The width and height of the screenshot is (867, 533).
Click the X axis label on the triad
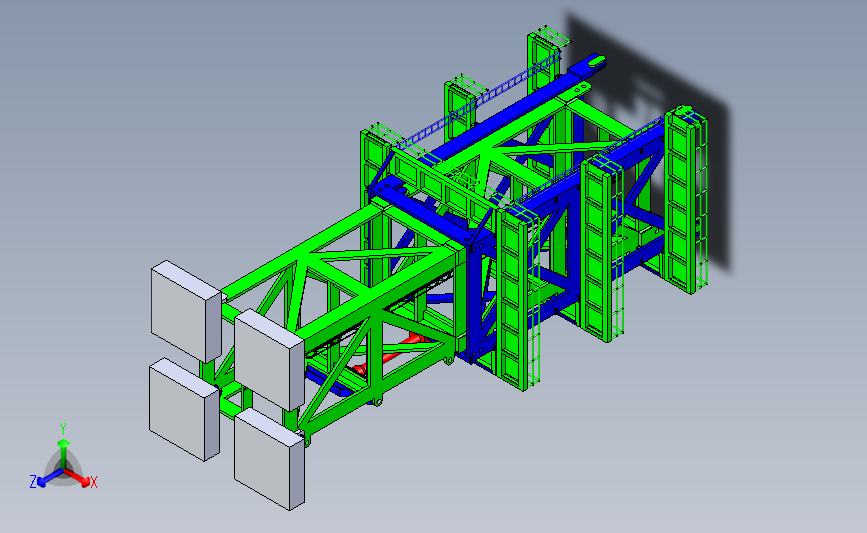click(x=93, y=482)
